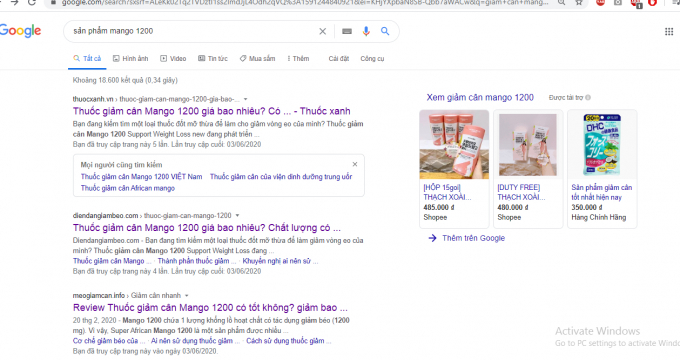Open the on-screen keyboard icon in search bar

tap(347, 31)
